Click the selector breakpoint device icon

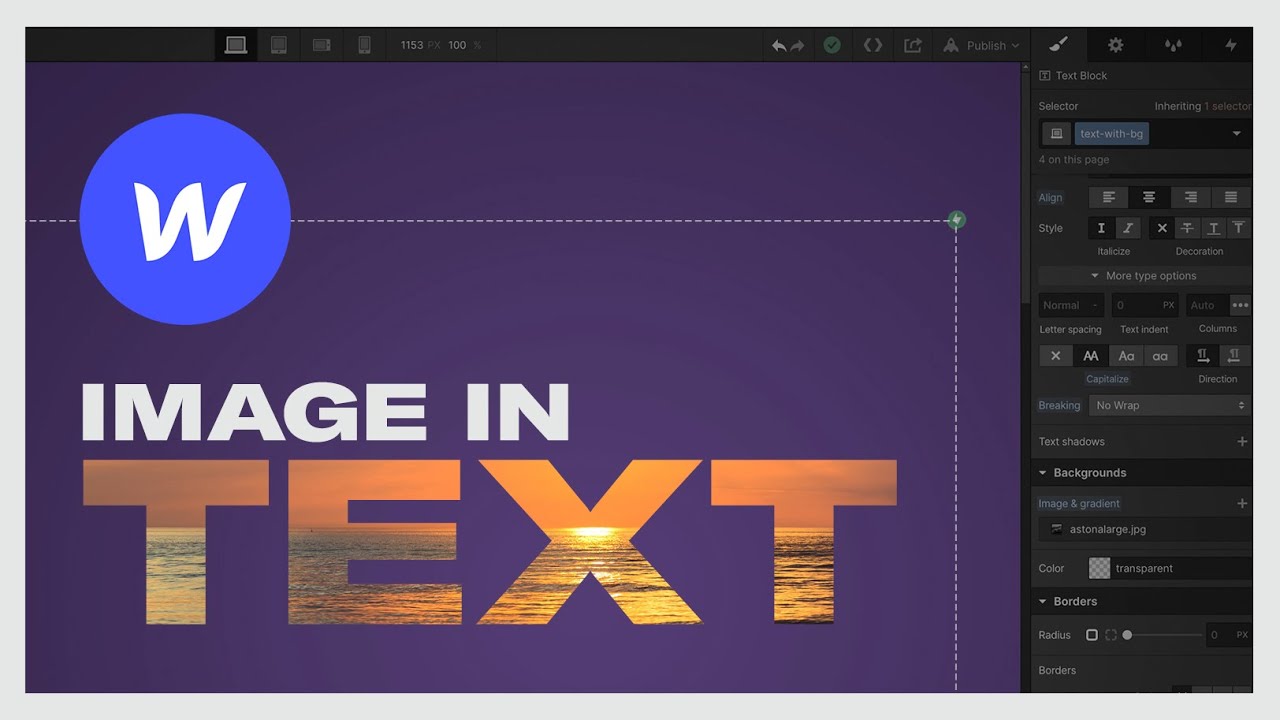pos(1055,134)
